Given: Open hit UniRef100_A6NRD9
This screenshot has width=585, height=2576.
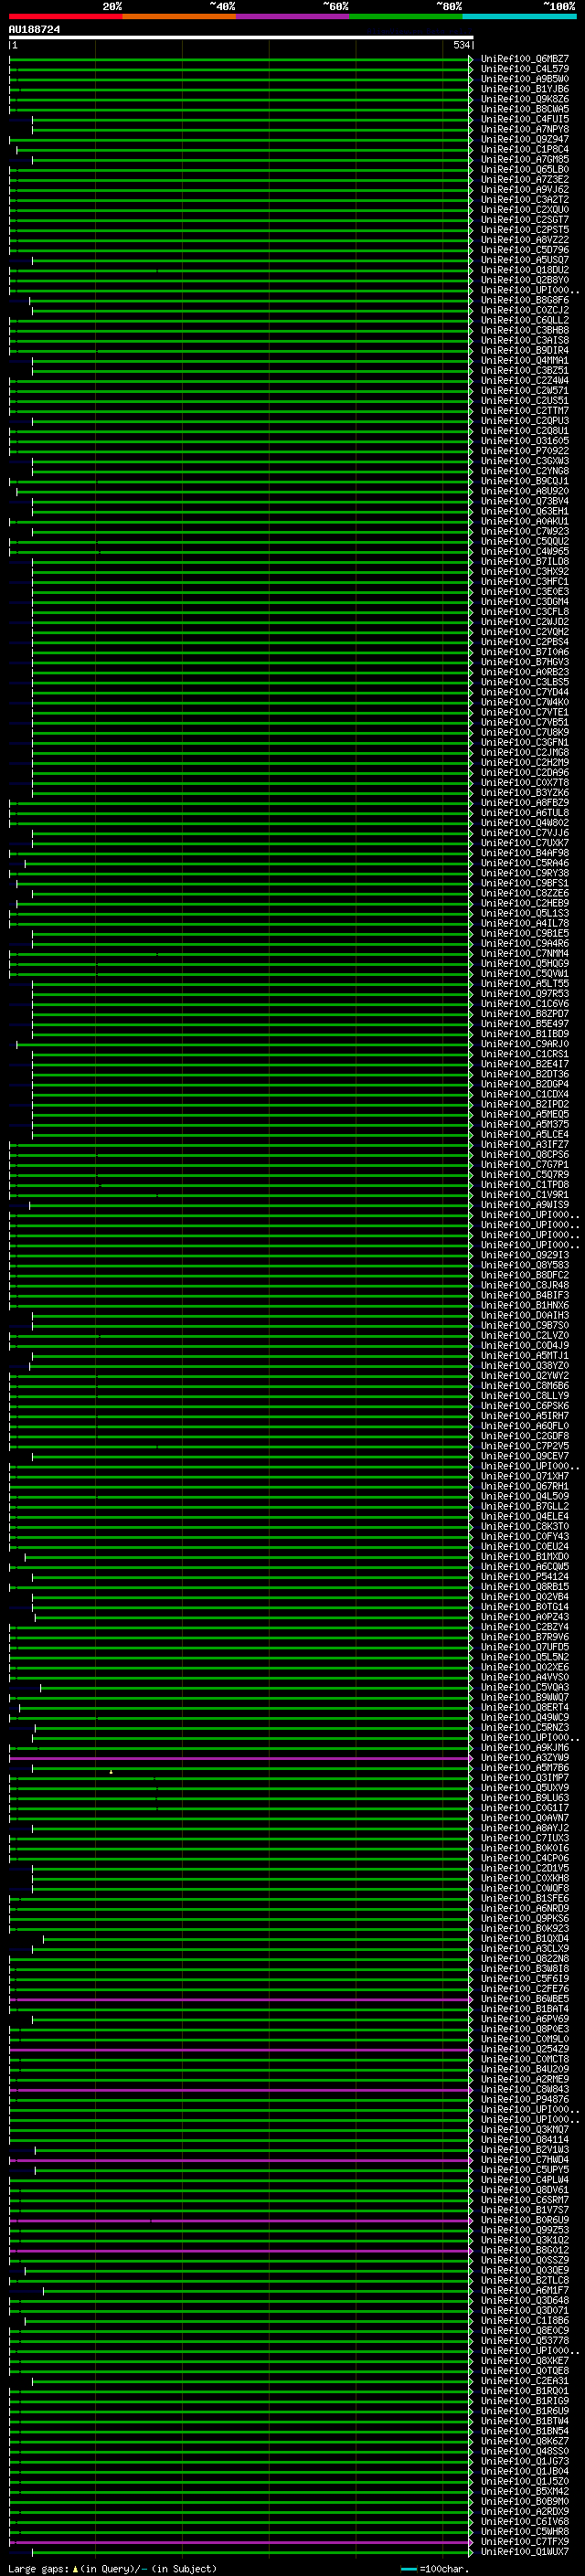Looking at the screenshot, I should [x=525, y=1908].
